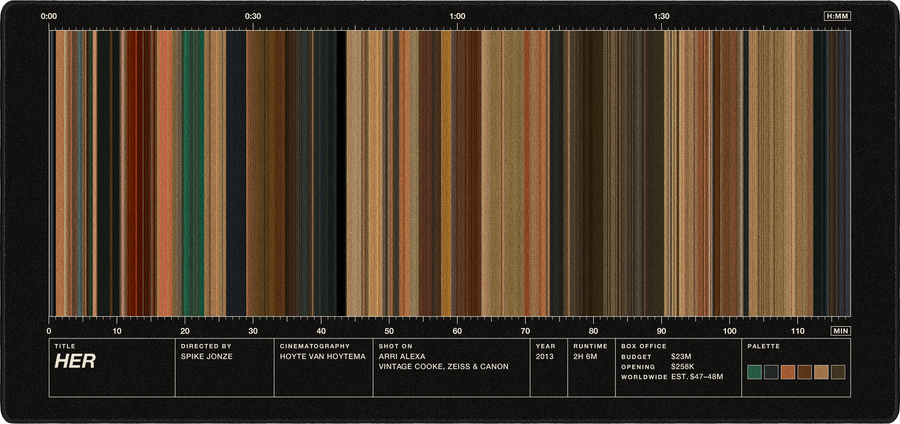
Task: Choose the orange palette swatch
Action: point(788,372)
